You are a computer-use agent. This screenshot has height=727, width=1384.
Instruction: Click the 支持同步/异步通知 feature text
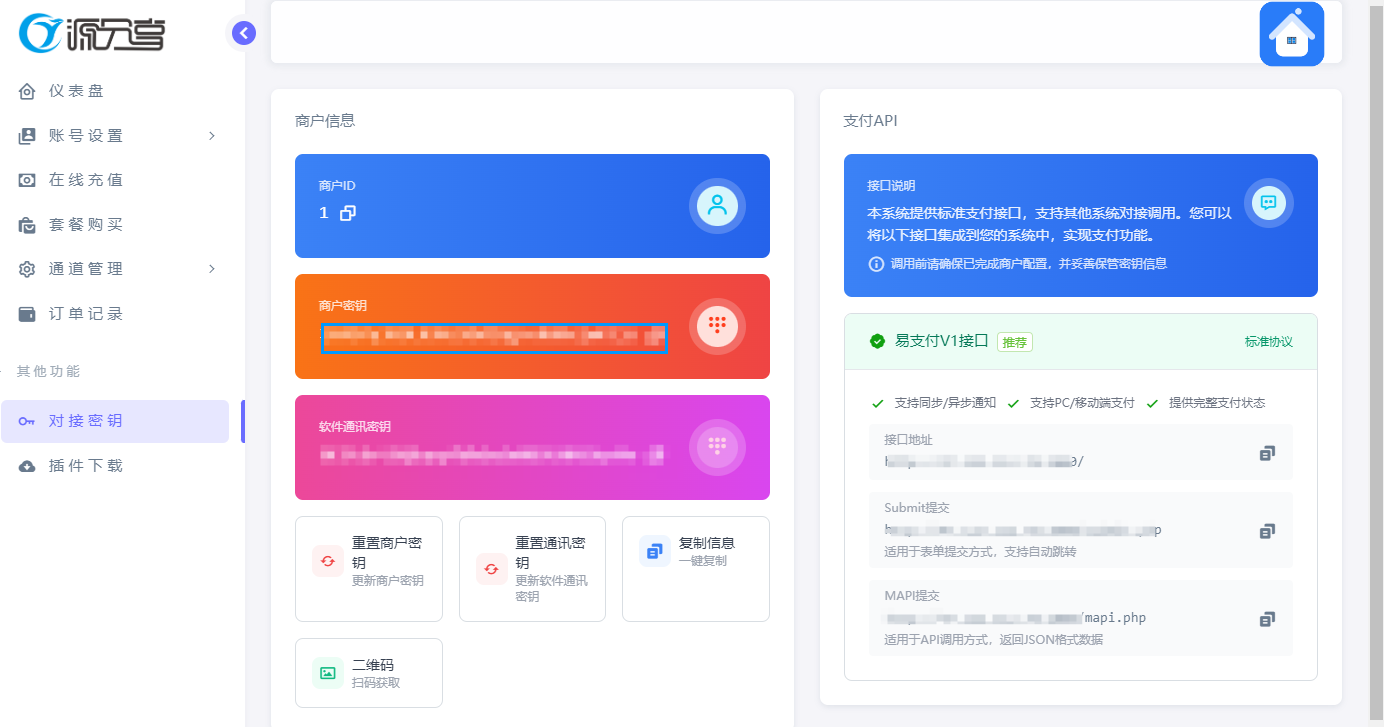coord(945,403)
